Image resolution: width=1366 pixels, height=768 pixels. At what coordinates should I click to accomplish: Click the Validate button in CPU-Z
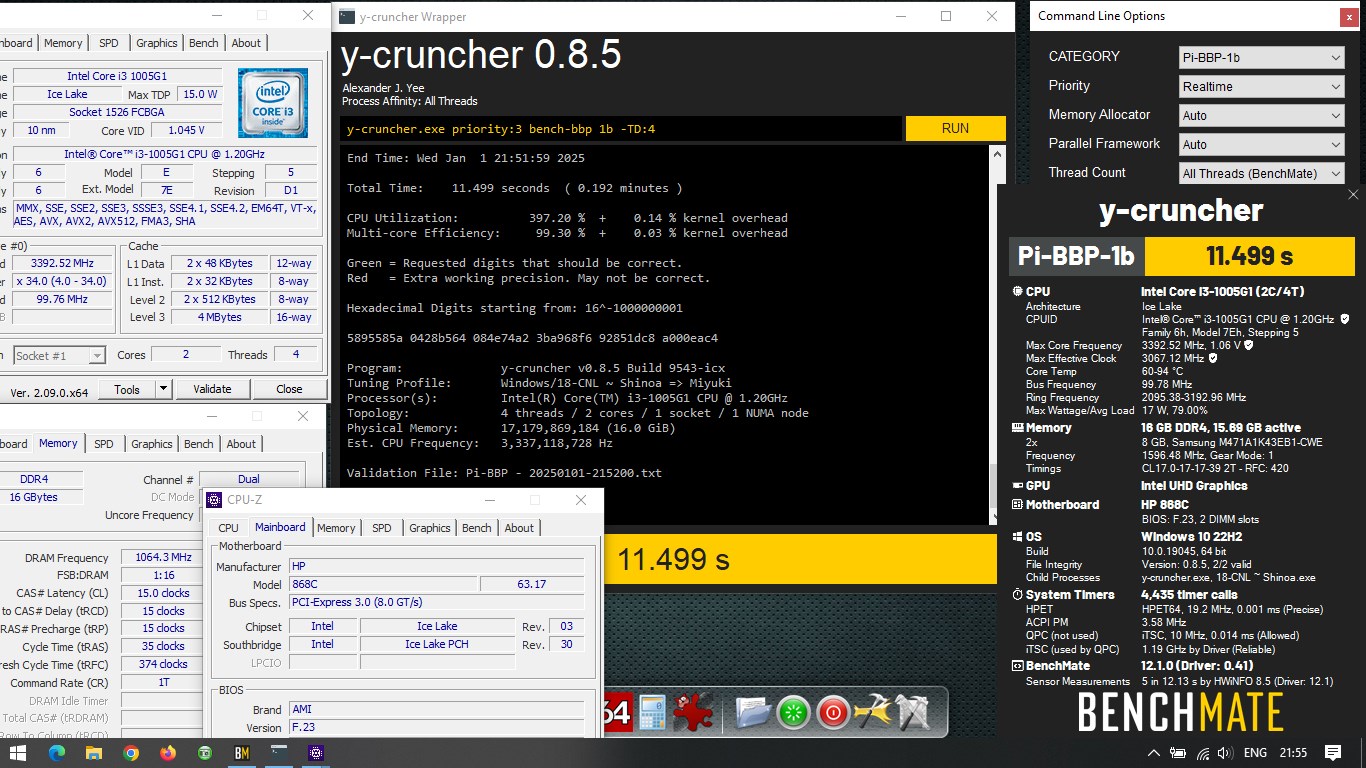[212, 389]
